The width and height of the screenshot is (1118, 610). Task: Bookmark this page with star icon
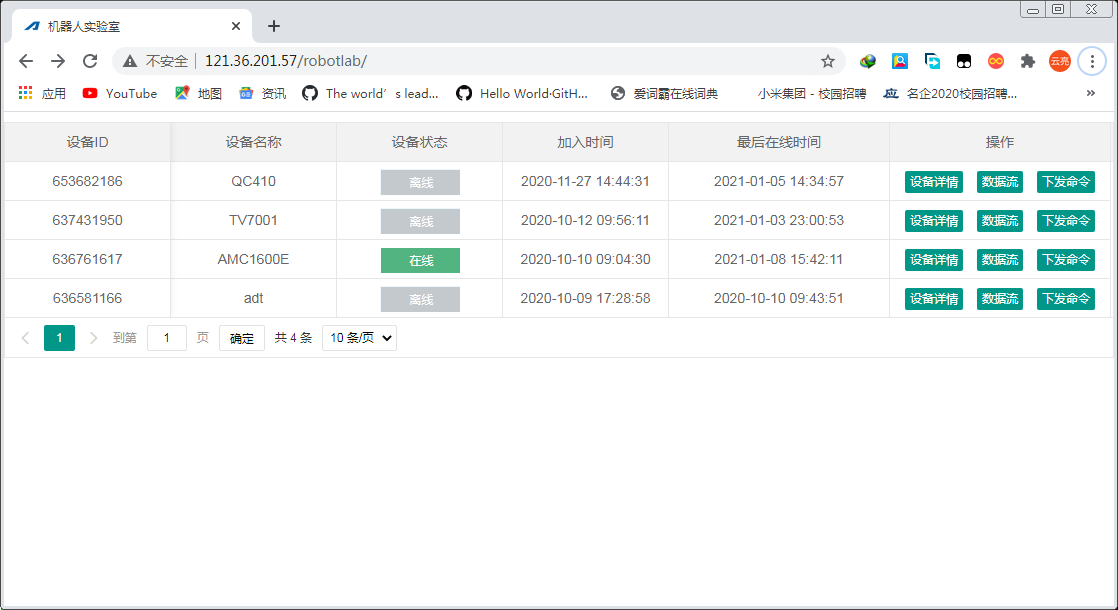828,61
